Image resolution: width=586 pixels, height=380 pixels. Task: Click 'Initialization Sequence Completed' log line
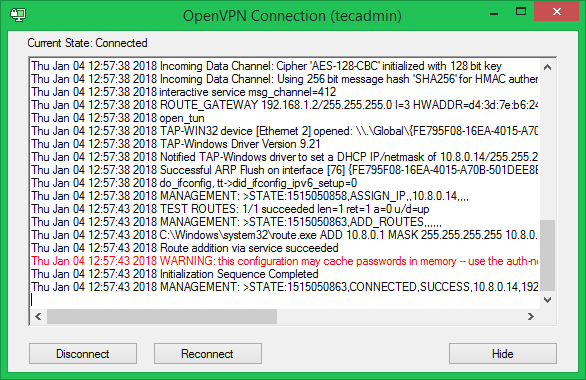175,274
